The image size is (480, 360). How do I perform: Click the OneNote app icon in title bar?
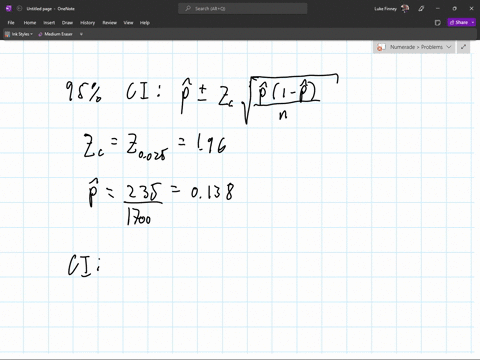tap(8, 9)
